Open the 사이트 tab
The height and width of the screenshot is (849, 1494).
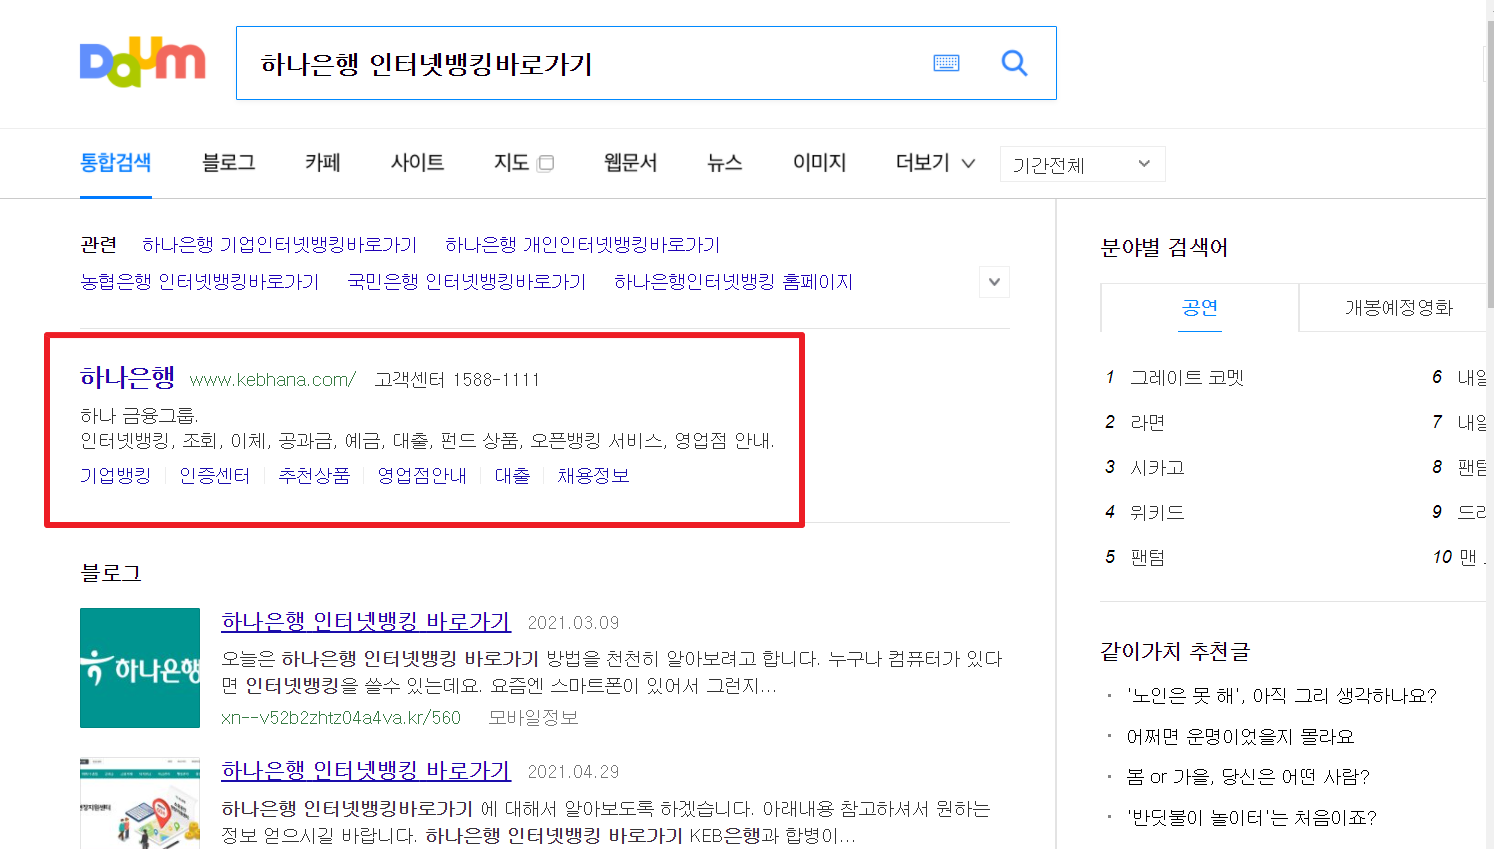pyautogui.click(x=418, y=162)
